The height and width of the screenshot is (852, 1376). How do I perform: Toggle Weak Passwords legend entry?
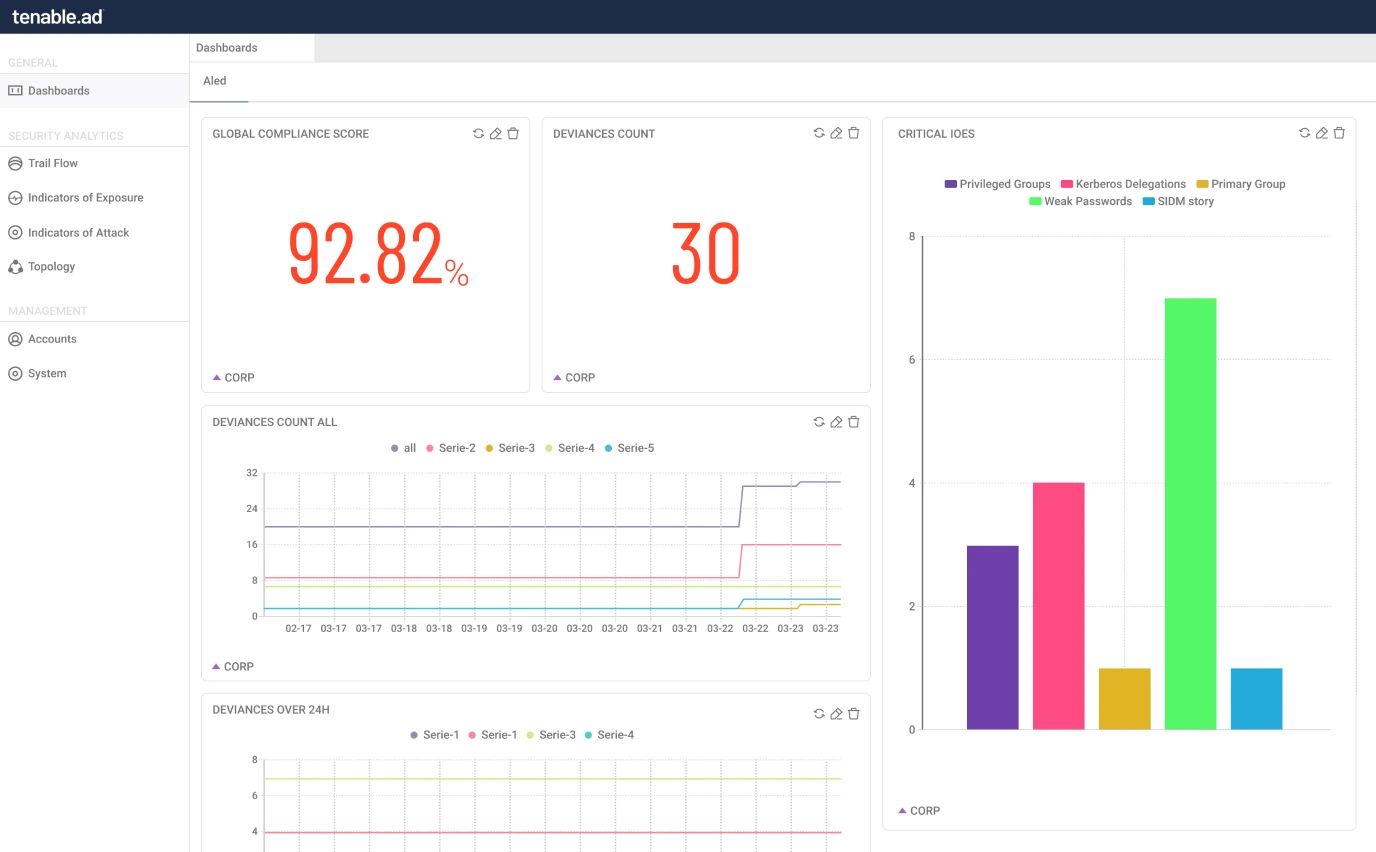tap(1080, 201)
